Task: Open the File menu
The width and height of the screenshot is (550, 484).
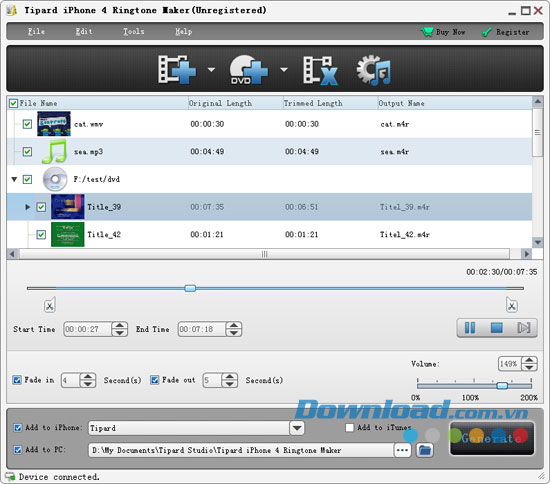Action: [x=36, y=32]
